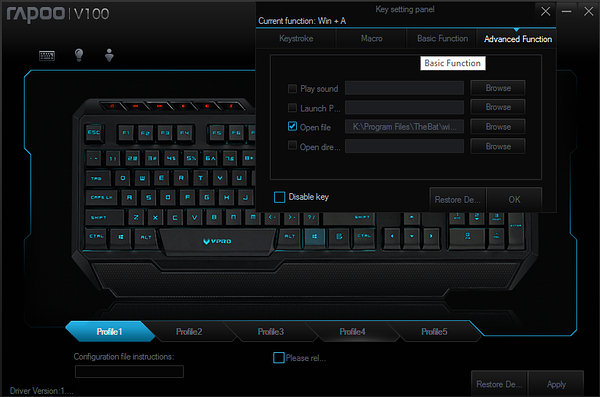Confirm key setting with OK
600x397 pixels.
pos(514,199)
